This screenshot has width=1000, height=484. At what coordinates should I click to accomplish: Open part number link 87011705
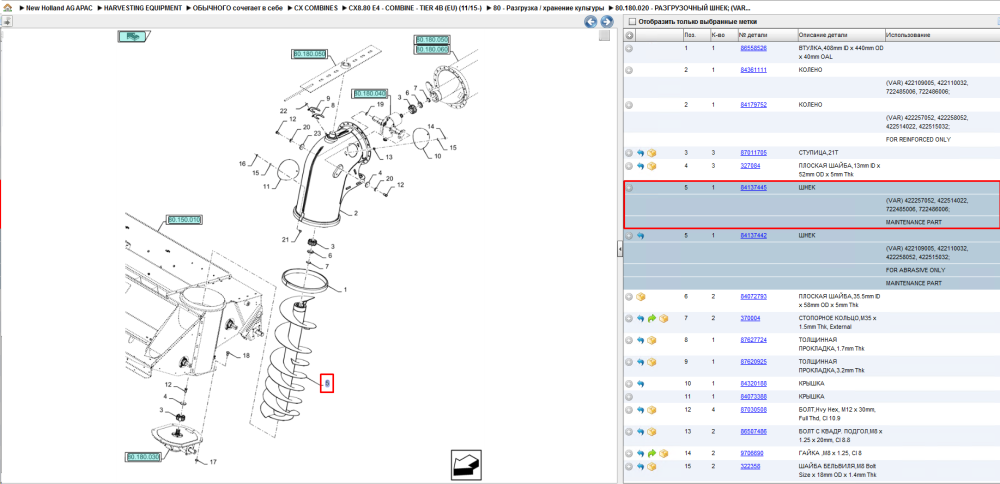coord(753,153)
